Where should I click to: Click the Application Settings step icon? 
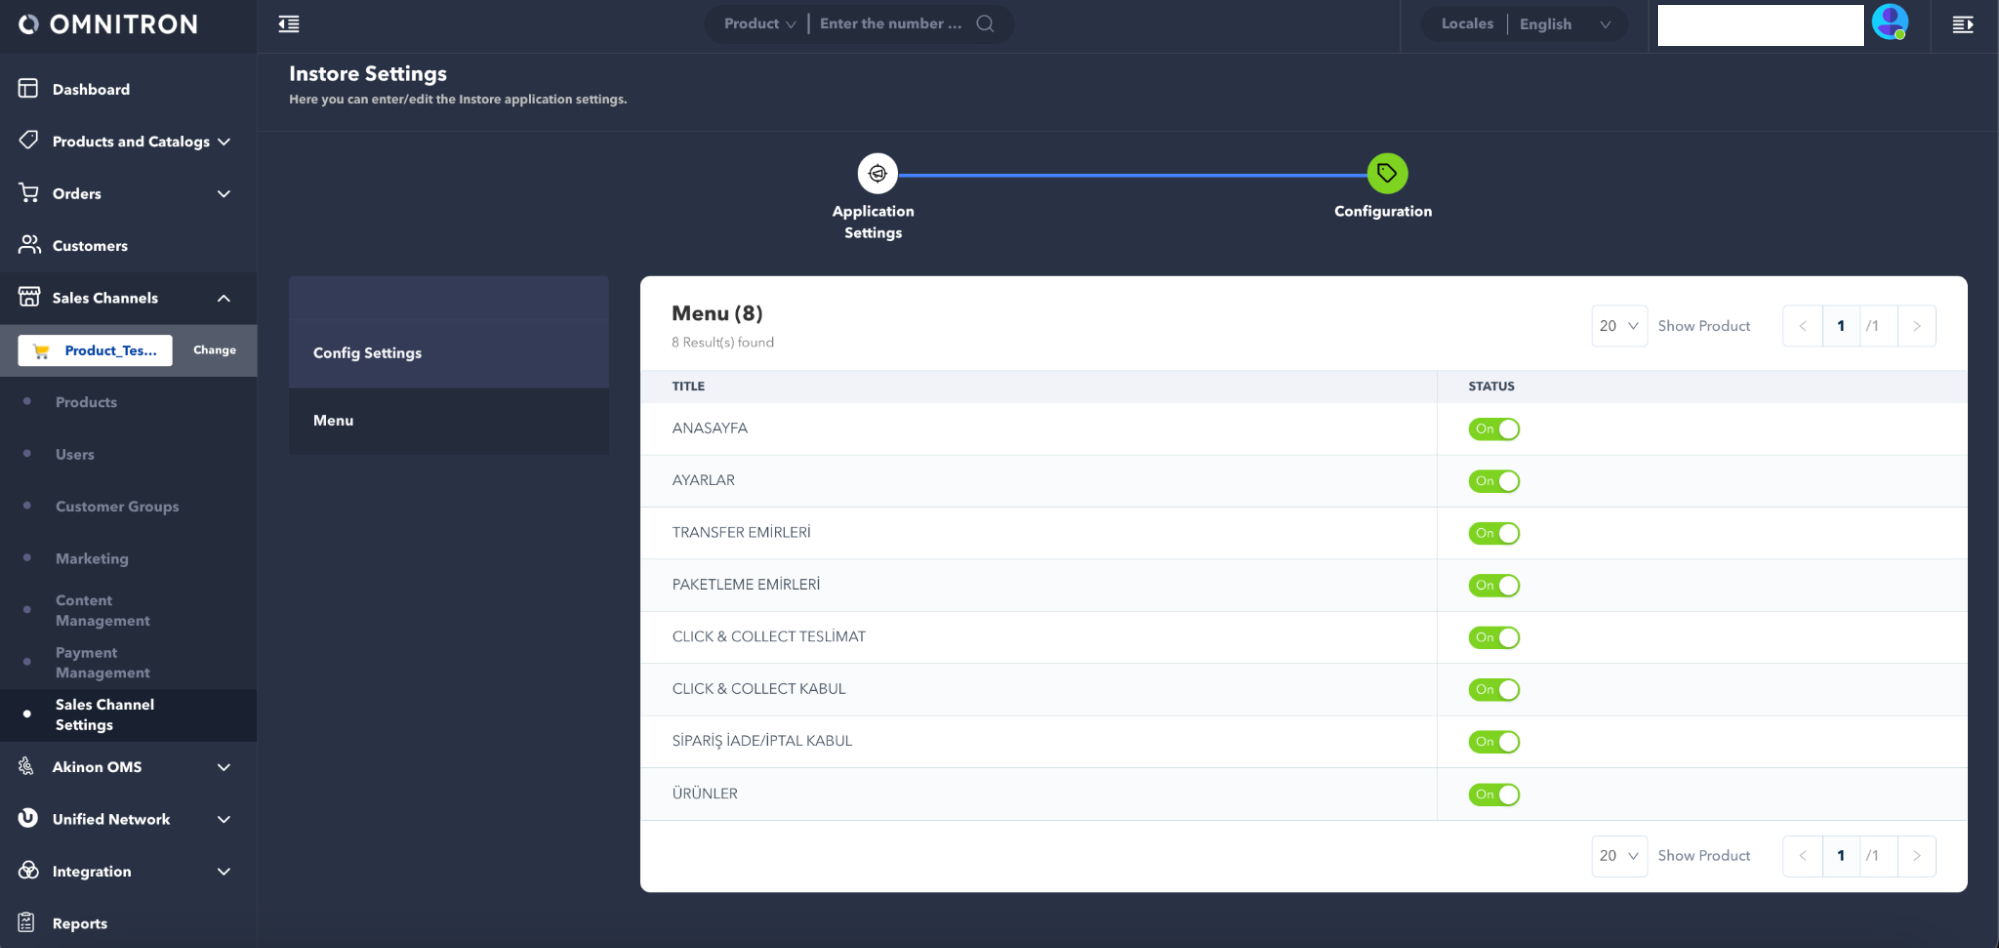[877, 174]
